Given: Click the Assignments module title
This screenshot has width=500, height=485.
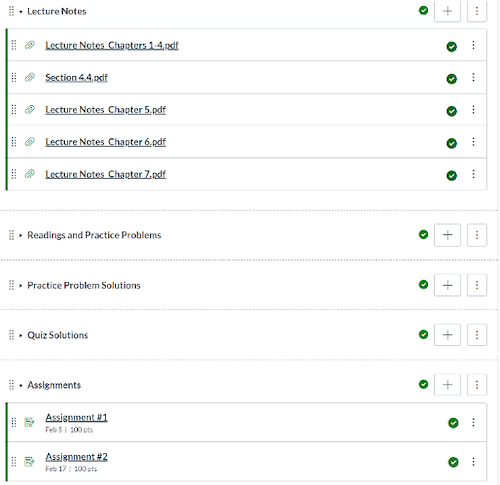Looking at the screenshot, I should point(54,385).
